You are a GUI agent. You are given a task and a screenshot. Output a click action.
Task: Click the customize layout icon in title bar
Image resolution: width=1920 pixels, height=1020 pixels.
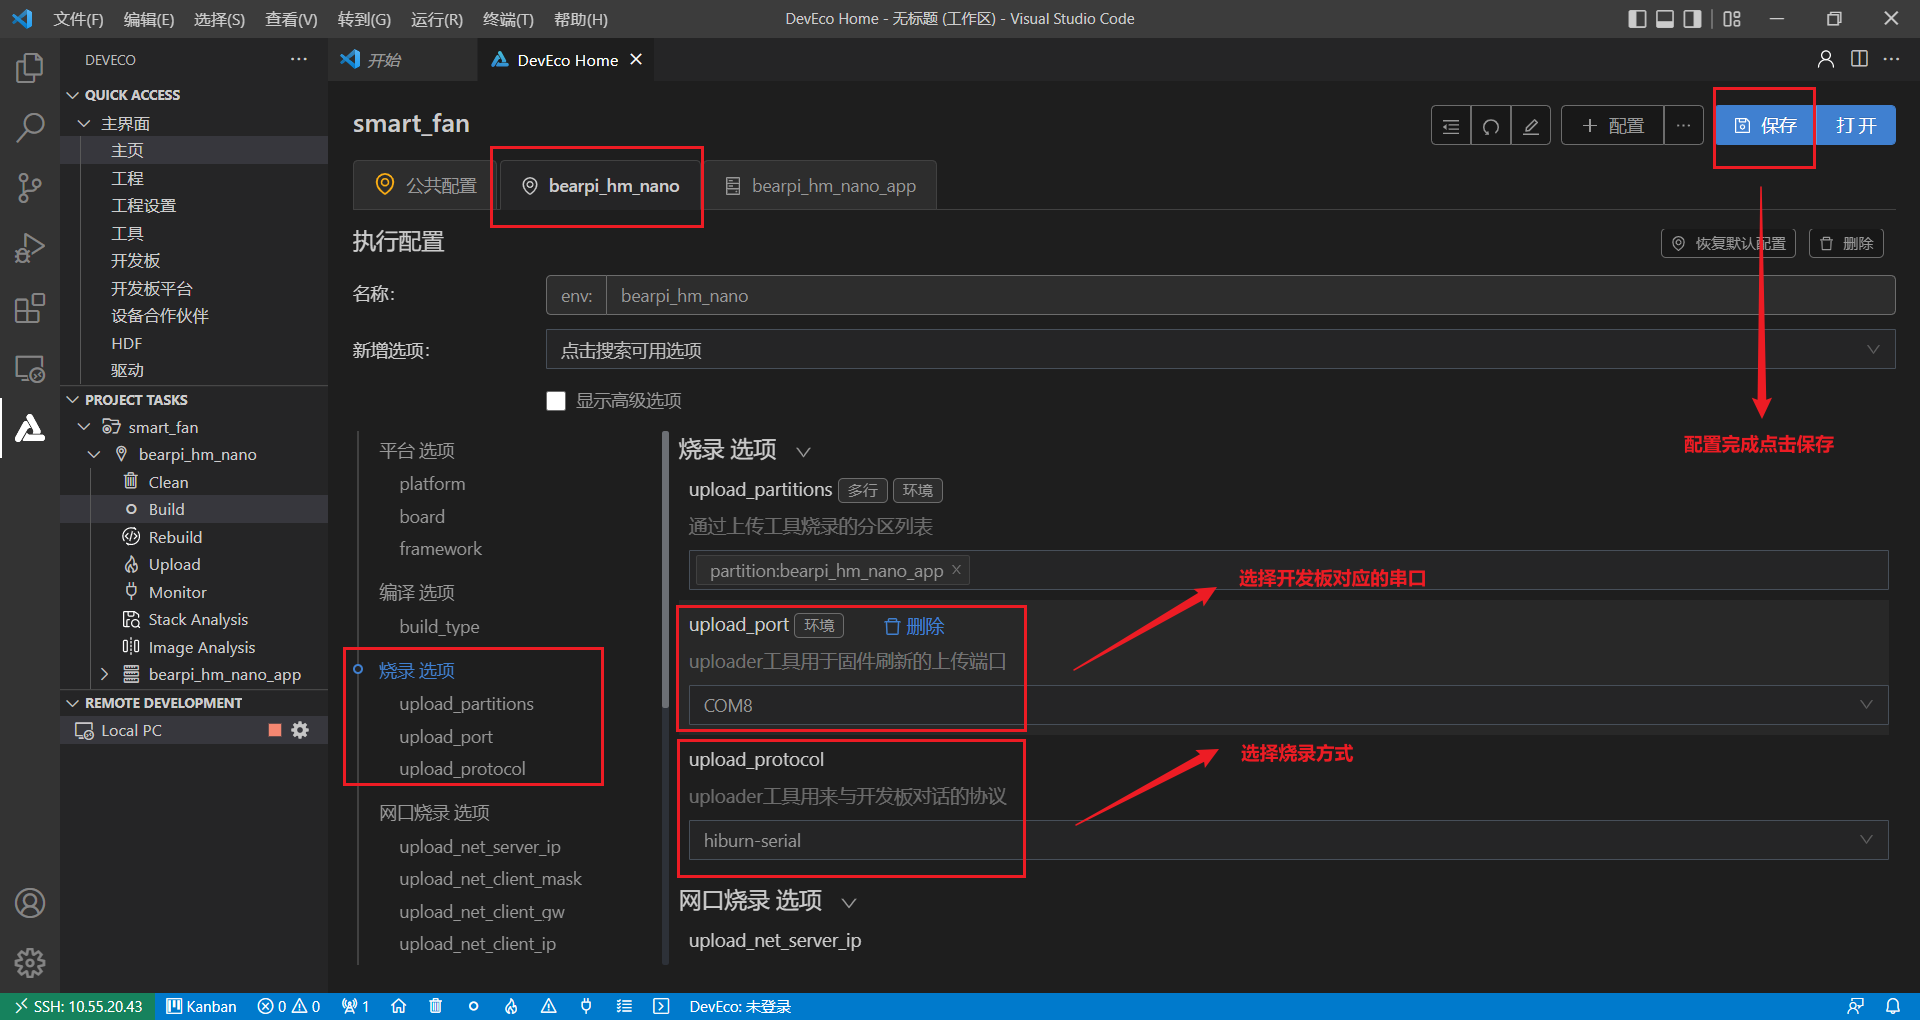point(1732,19)
